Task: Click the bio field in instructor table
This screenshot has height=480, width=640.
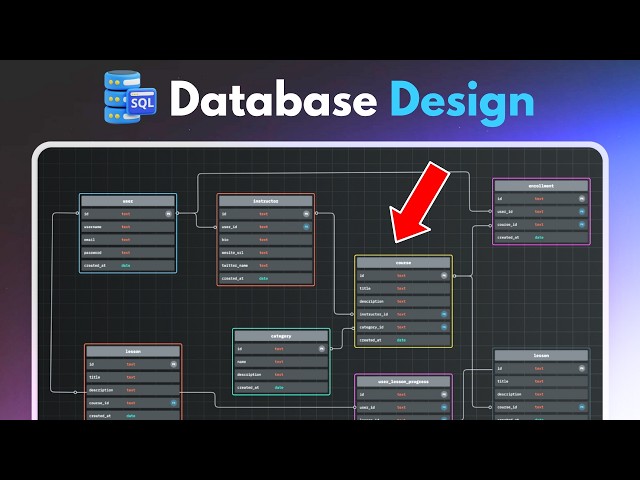Action: pyautogui.click(x=266, y=240)
